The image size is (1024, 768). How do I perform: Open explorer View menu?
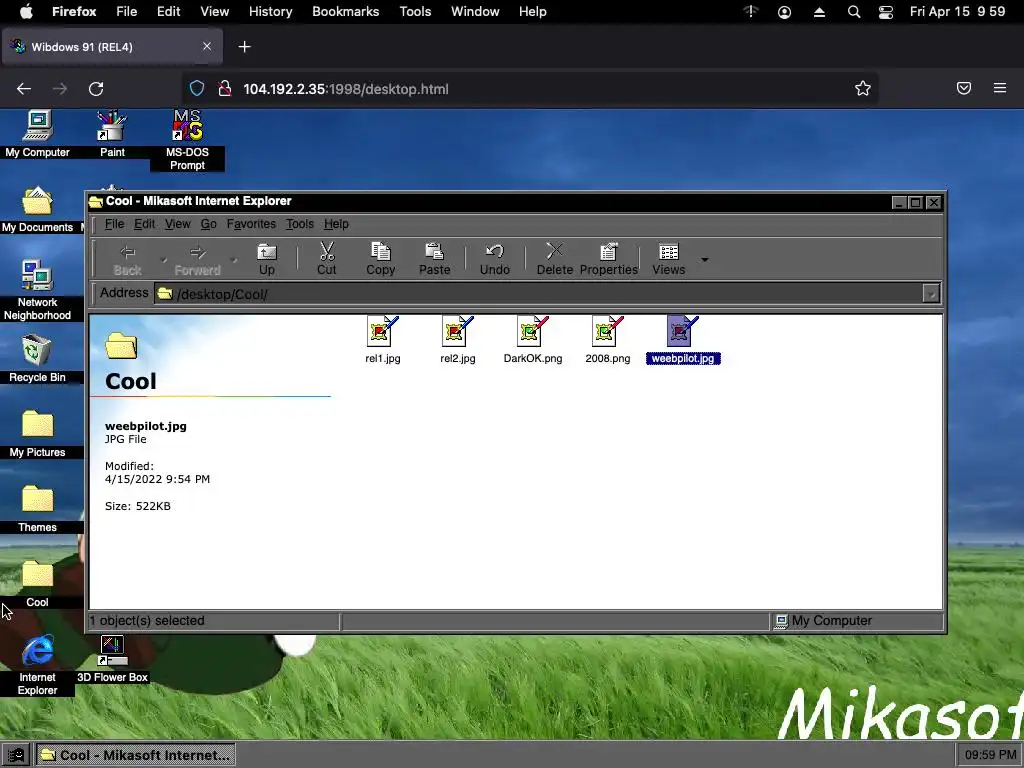pyautogui.click(x=178, y=224)
